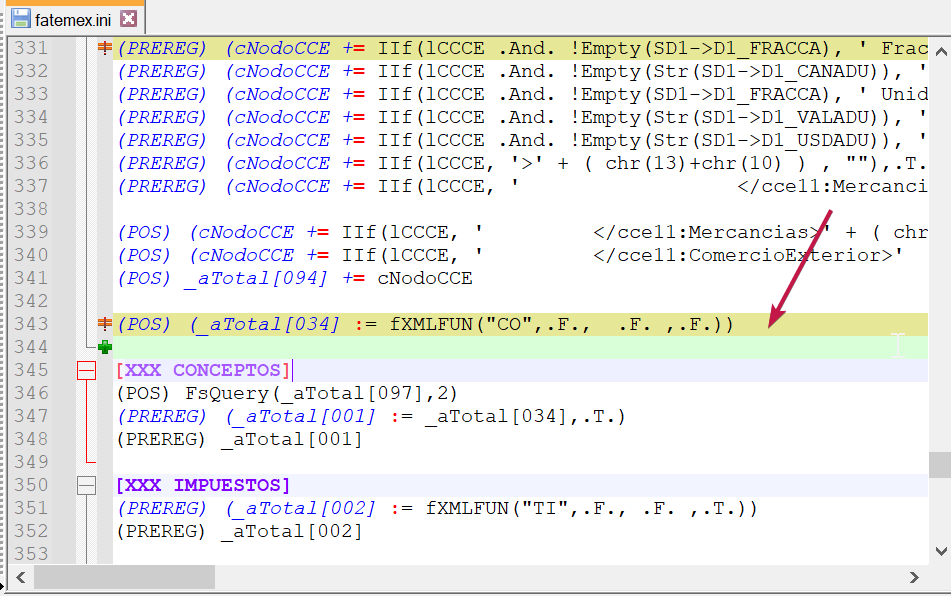
Task: Click the horizontal scrollbar right arrow
Action: pos(914,577)
